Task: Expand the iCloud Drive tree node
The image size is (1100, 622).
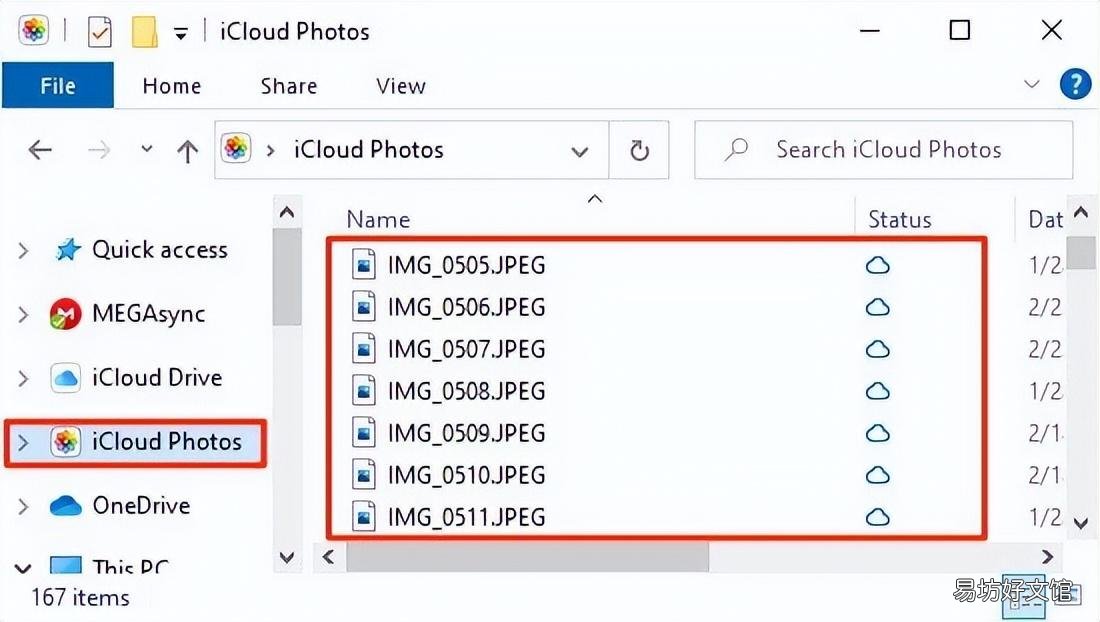Action: 23,378
